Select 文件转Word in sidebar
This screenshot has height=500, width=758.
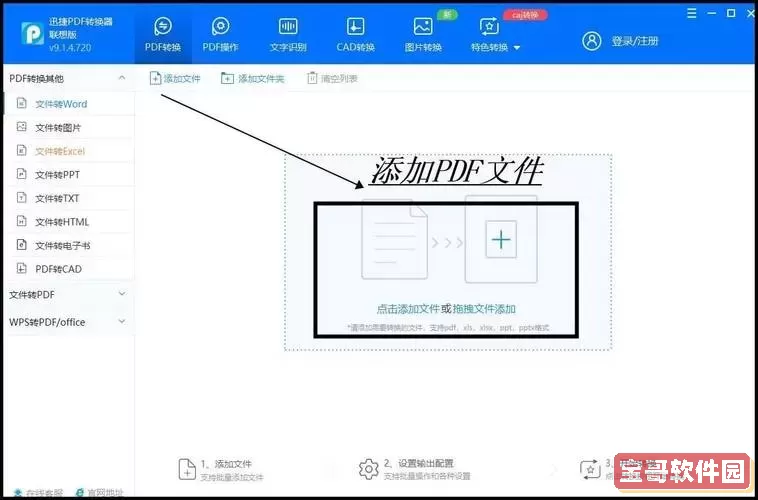click(61, 104)
